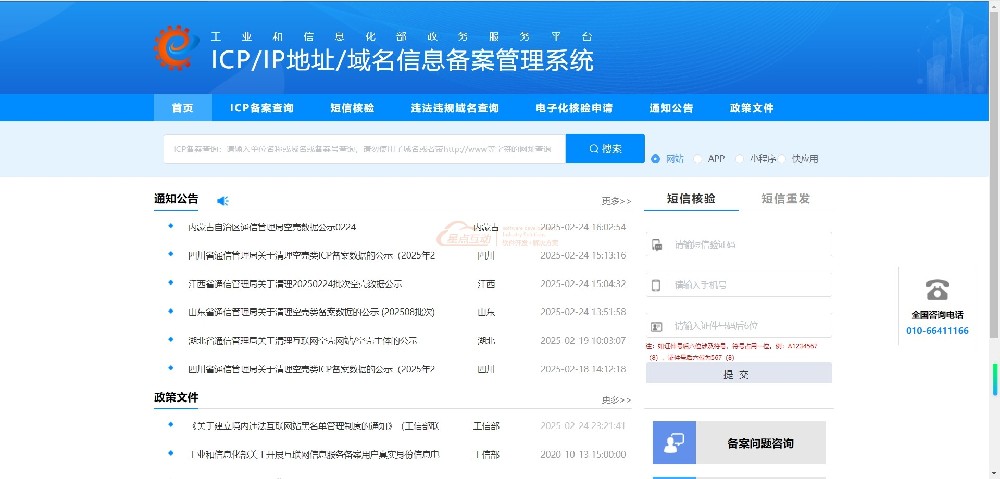Click the 提交 button in the SMS form
Image resolution: width=1000 pixels, height=479 pixels.
coord(738,373)
